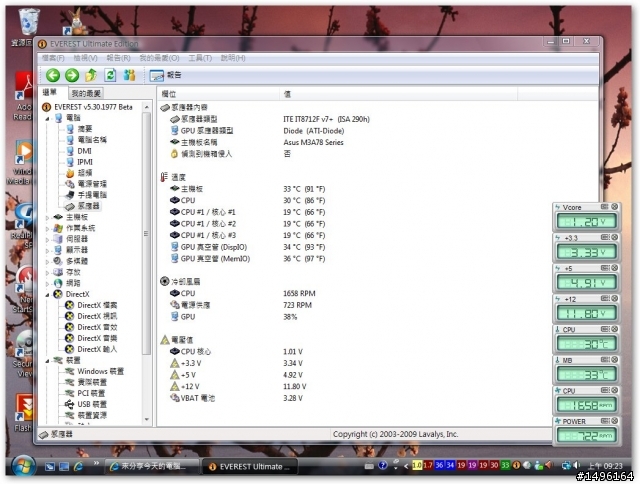The height and width of the screenshot is (484, 640).
Task: Switch to the 選單 menu tab
Action: coord(51,93)
